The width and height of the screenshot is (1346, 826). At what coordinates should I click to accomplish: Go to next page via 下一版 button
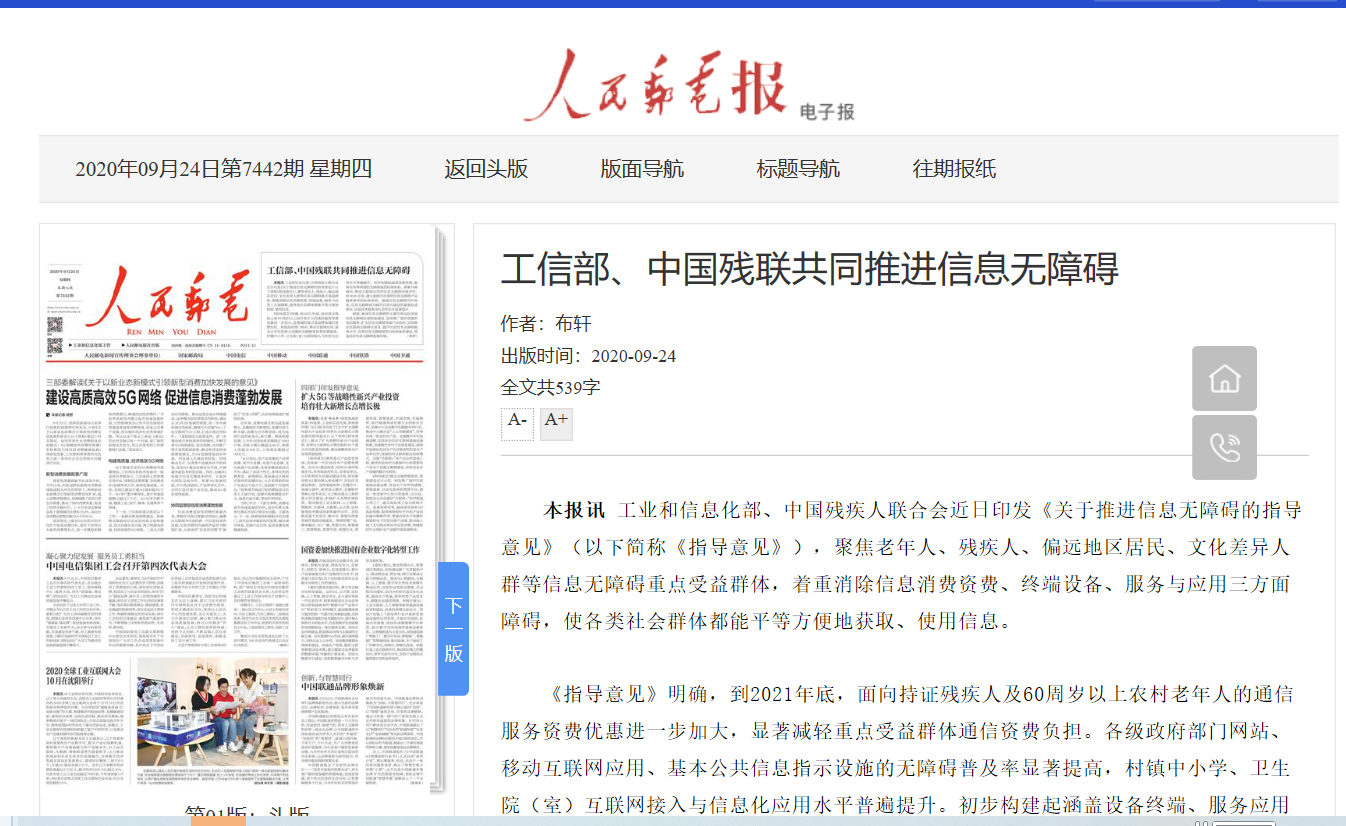pos(453,629)
